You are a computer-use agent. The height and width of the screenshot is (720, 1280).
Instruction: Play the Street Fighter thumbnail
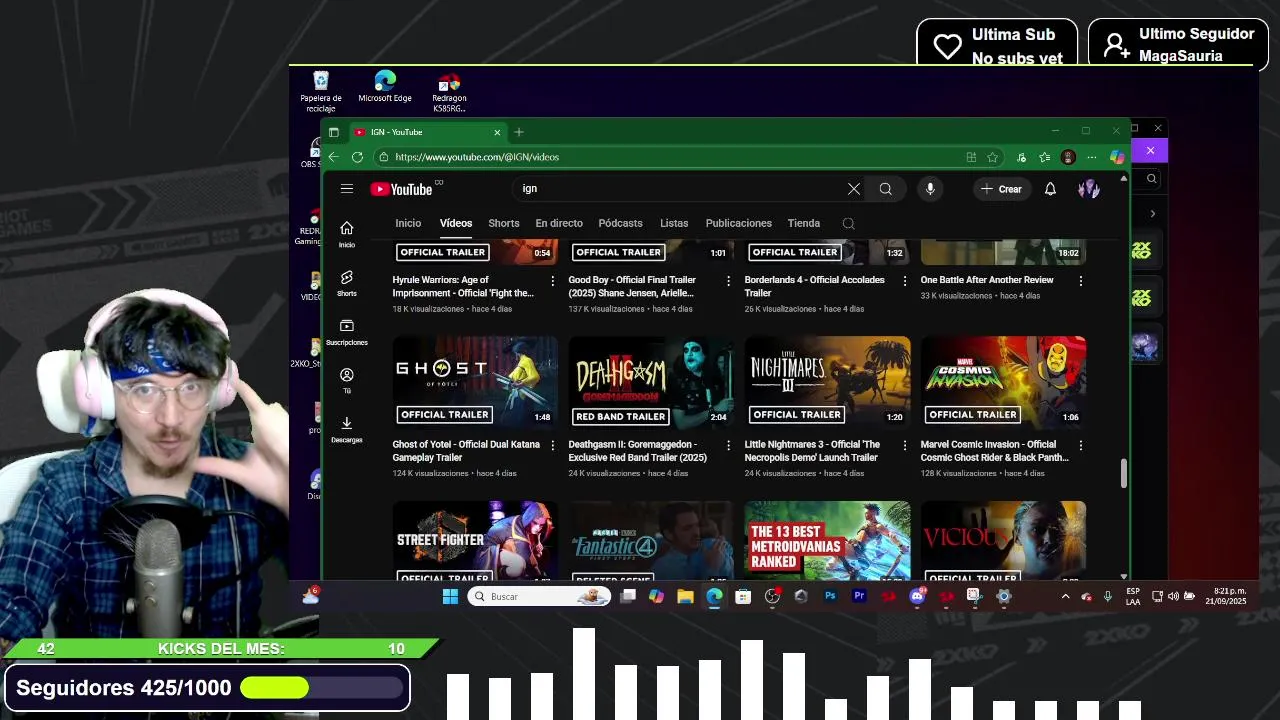coord(476,540)
